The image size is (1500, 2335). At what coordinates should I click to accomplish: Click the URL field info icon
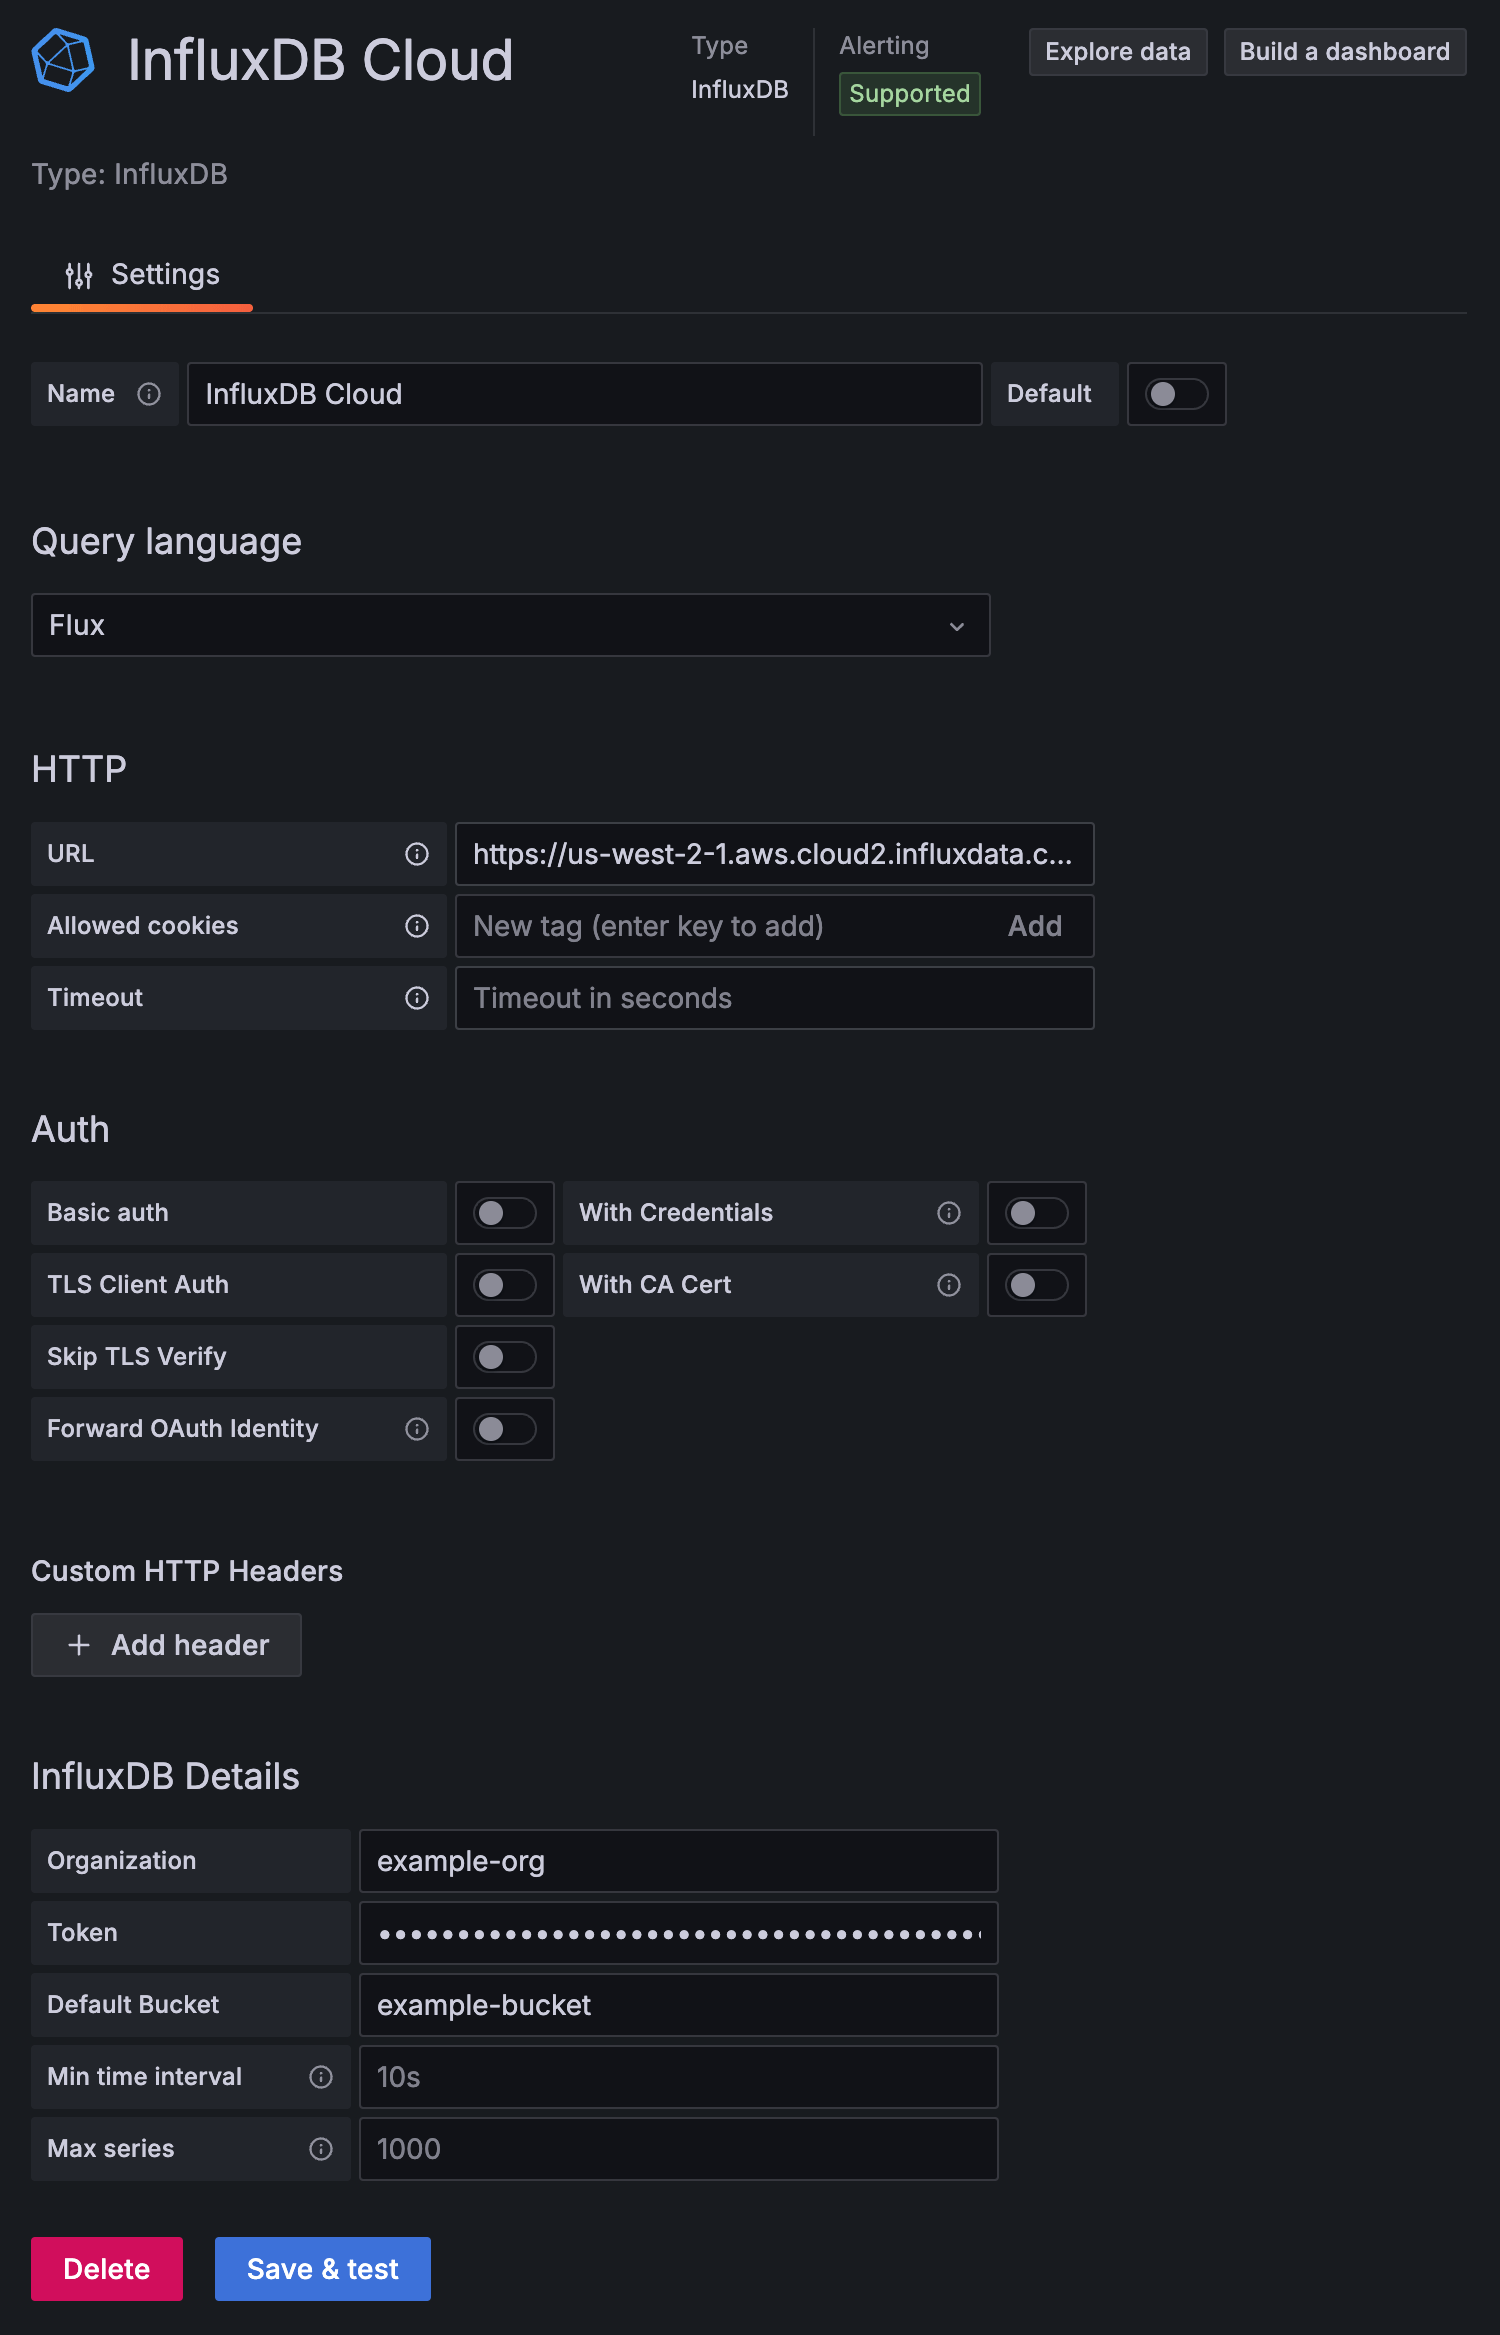click(x=417, y=854)
